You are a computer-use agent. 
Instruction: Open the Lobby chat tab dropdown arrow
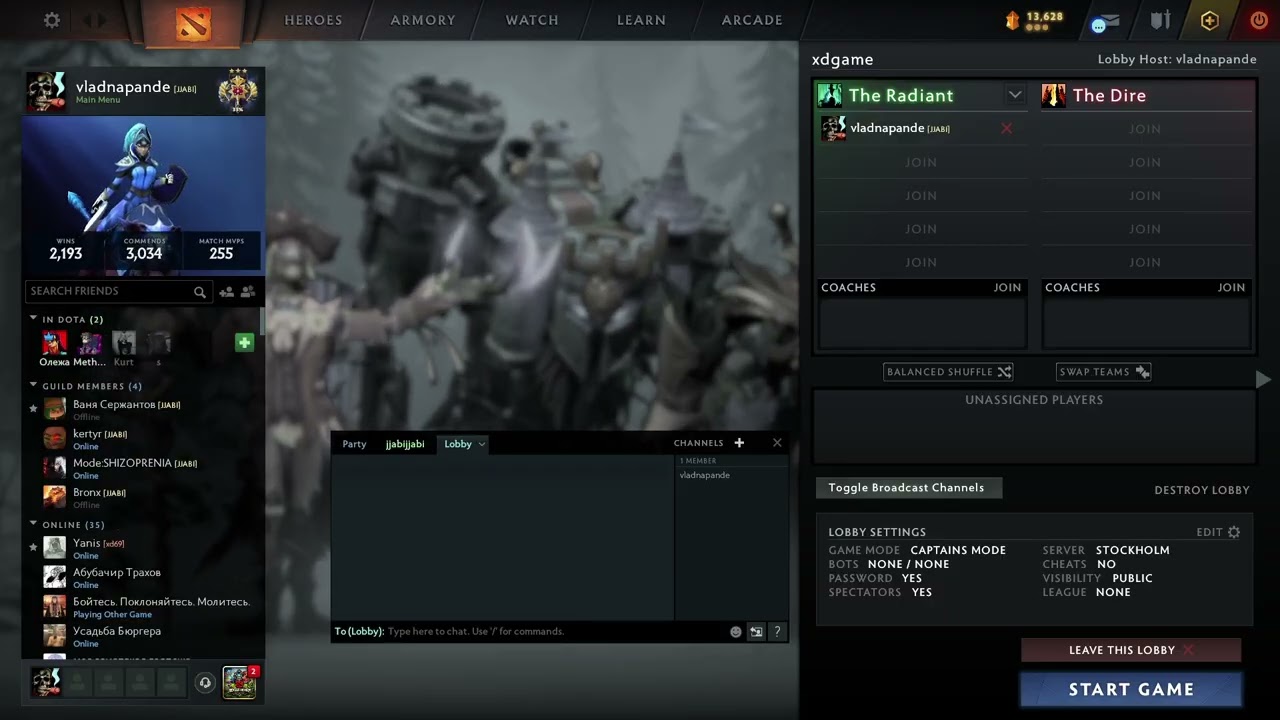pos(482,444)
